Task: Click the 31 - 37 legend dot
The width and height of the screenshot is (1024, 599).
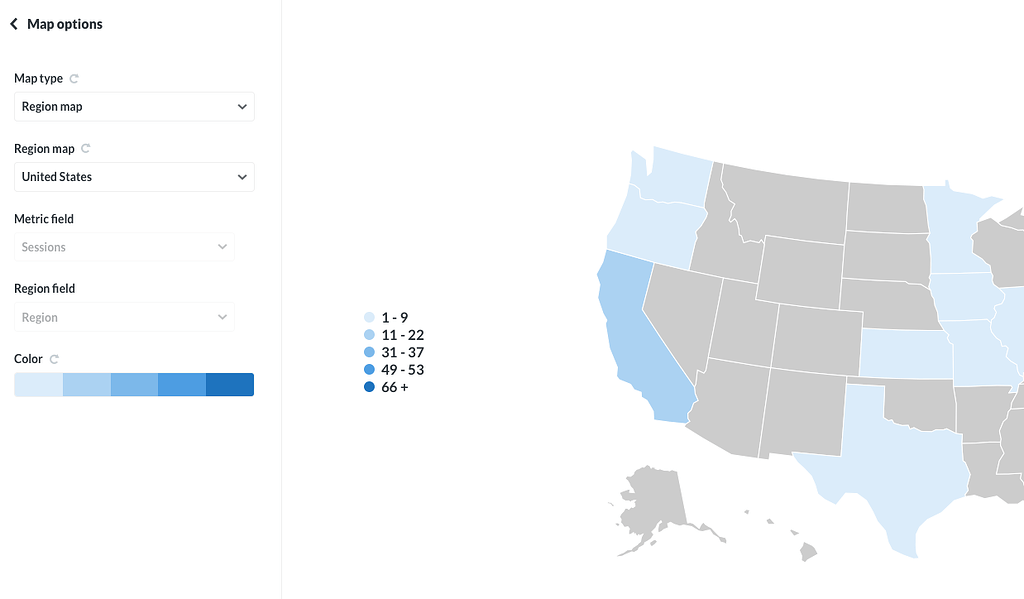Action: tap(369, 352)
